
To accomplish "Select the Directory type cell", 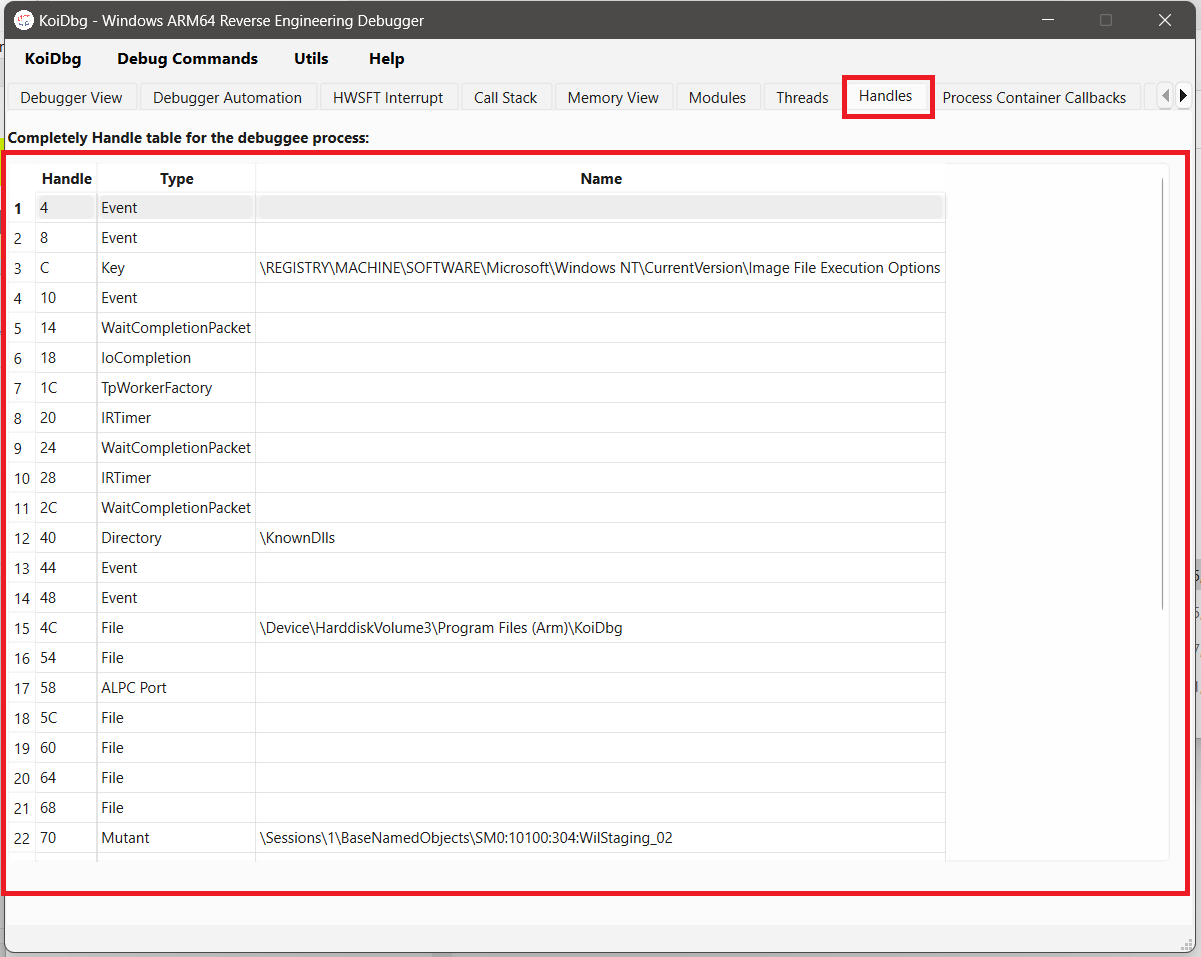I will [177, 538].
